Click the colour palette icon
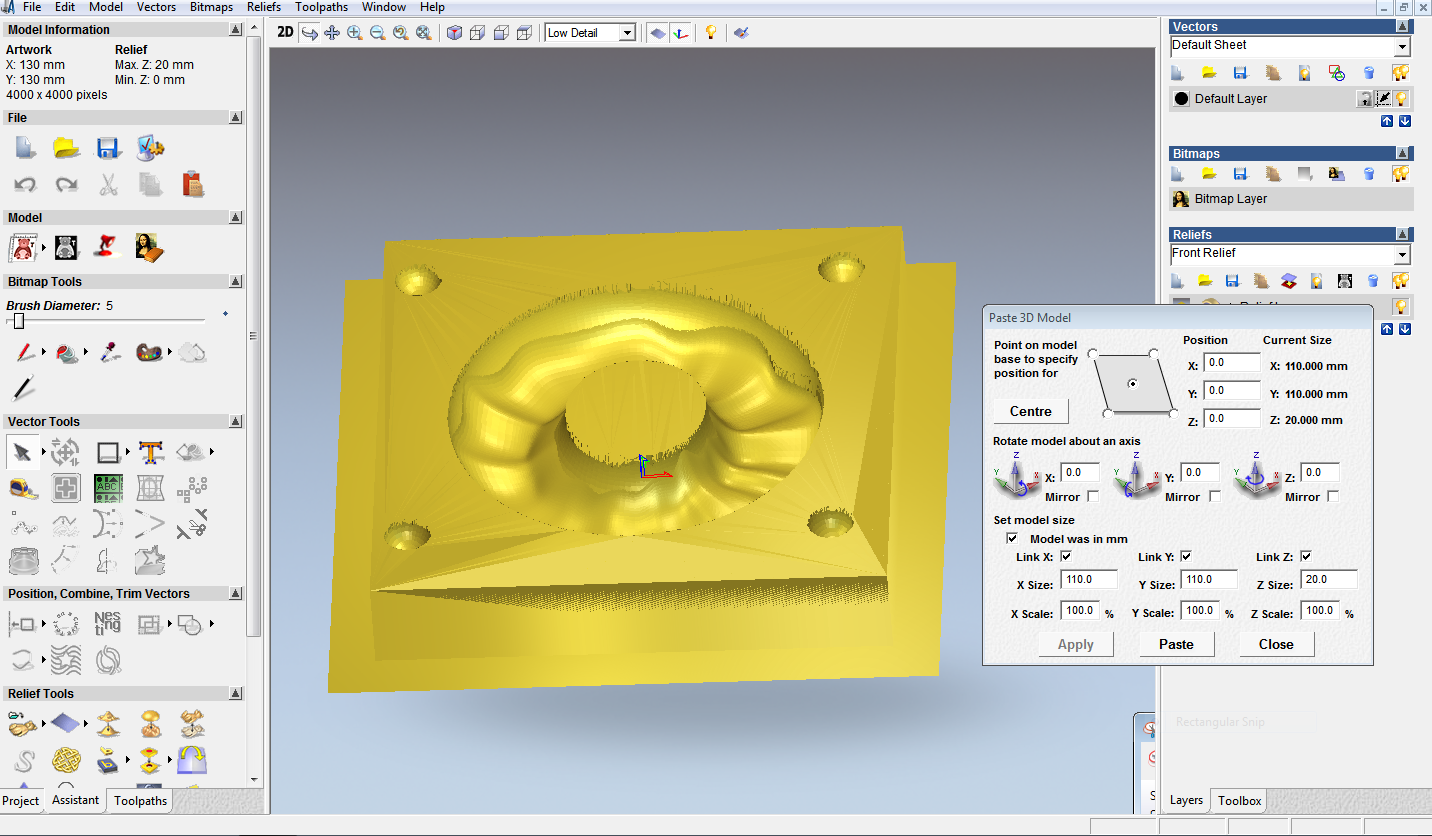This screenshot has height=836, width=1432. 150,352
